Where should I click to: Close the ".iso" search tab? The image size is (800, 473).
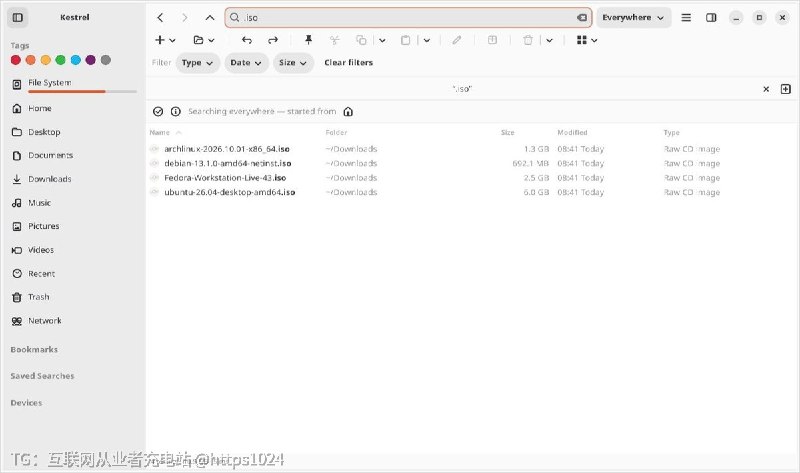766,89
